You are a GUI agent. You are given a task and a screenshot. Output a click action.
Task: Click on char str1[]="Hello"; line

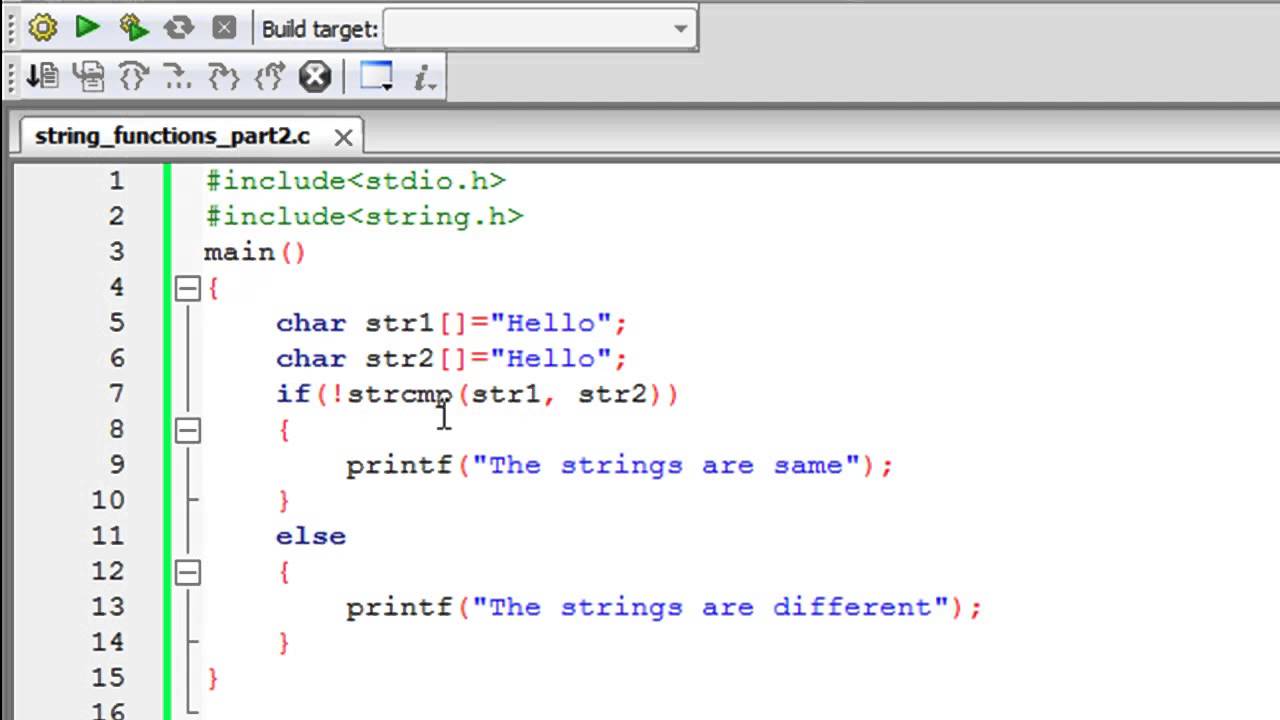451,323
